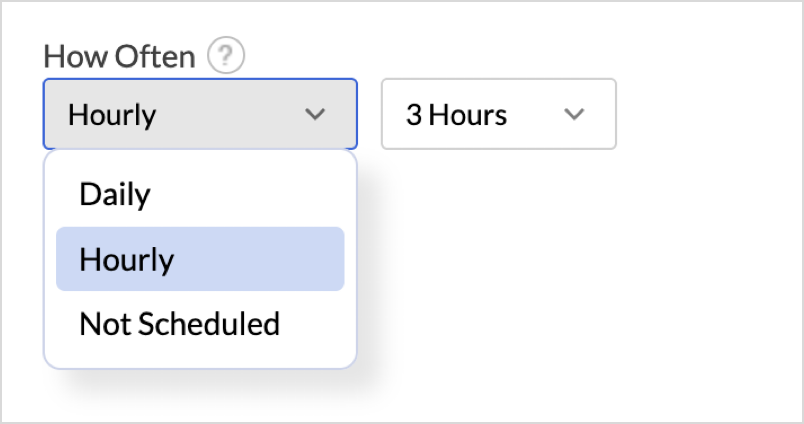Toggle the focused frequency combo box
804x424 pixels.
[200, 115]
